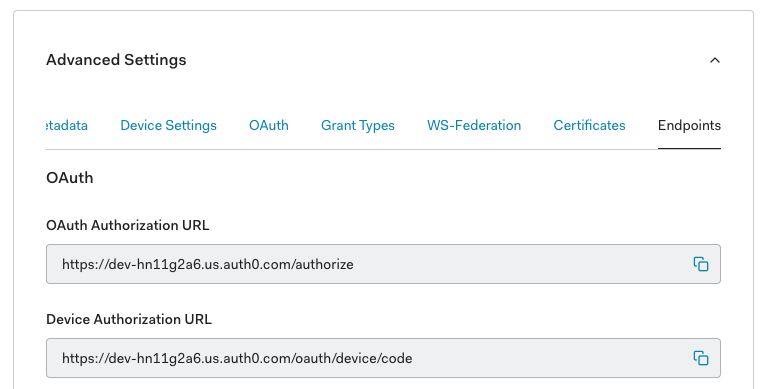
Task: Click the OAuth Authorization URL label
Action: pos(128,225)
